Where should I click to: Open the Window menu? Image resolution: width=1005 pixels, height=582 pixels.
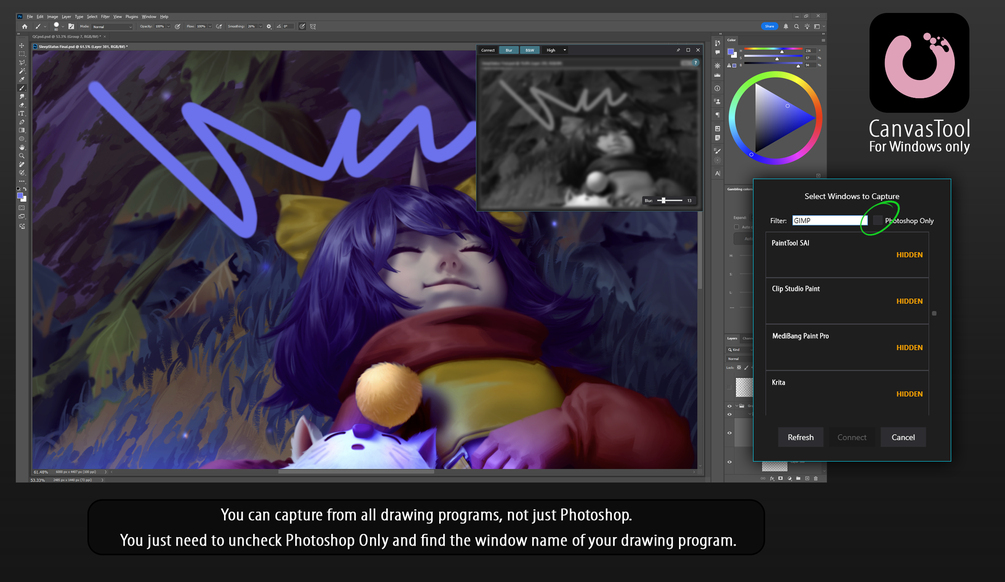point(149,17)
